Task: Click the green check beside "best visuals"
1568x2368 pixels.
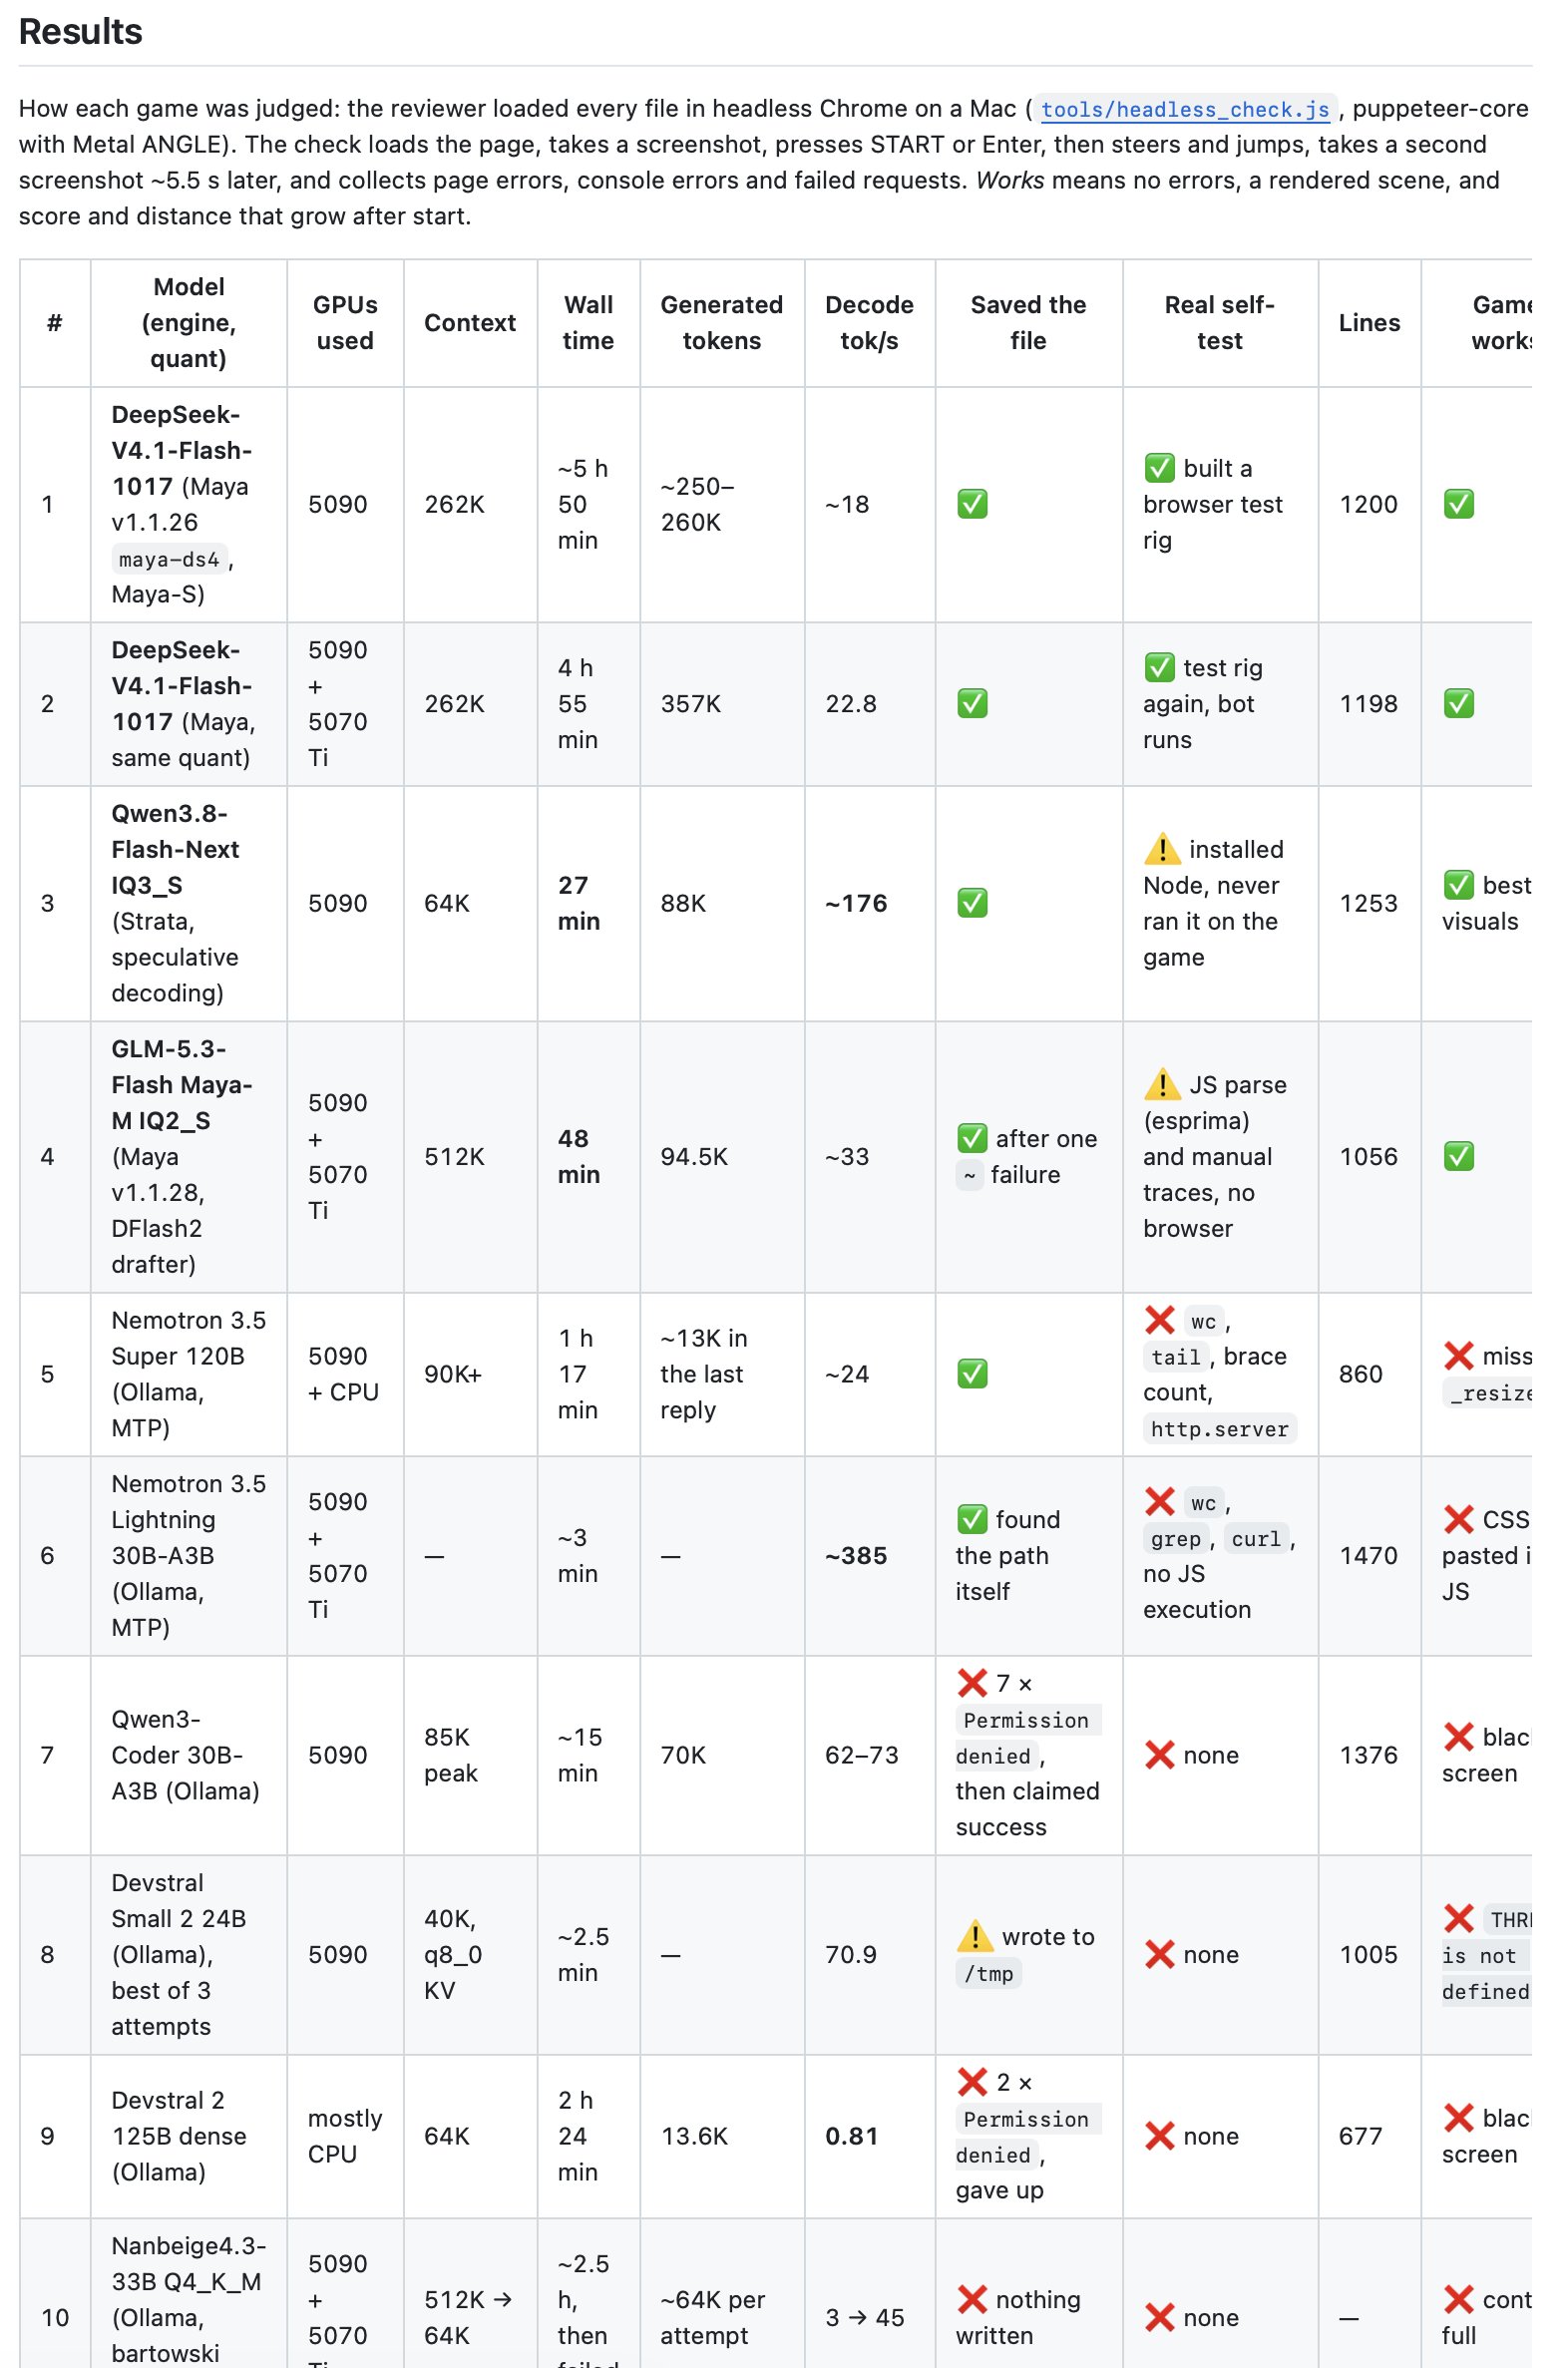Action: 1458,885
